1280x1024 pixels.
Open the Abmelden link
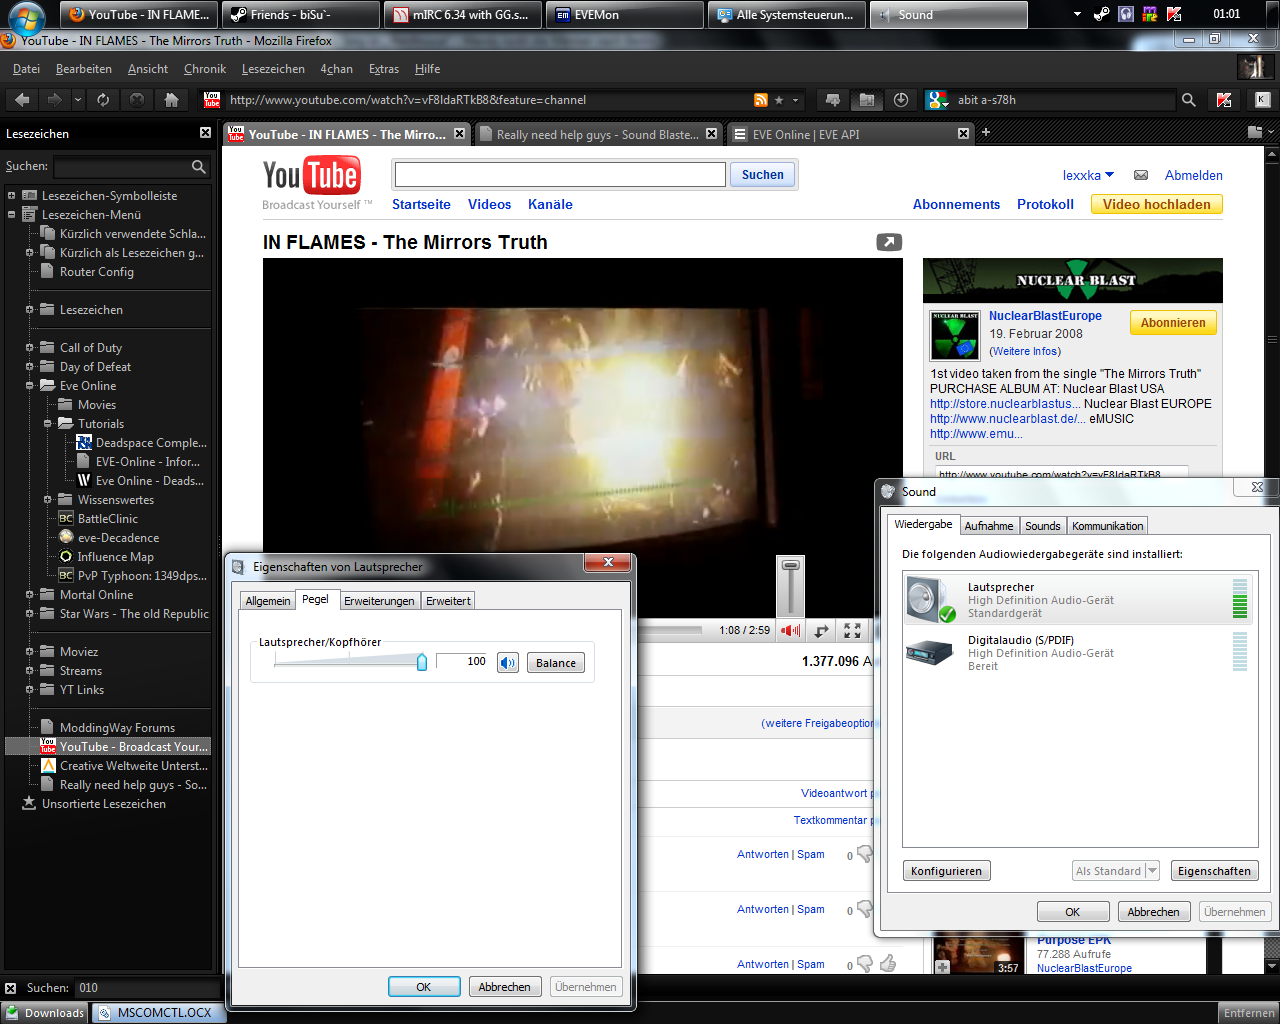pyautogui.click(x=1193, y=175)
